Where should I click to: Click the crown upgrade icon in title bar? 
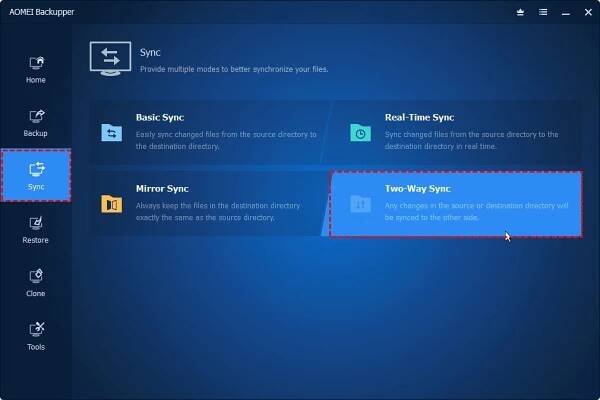520,12
